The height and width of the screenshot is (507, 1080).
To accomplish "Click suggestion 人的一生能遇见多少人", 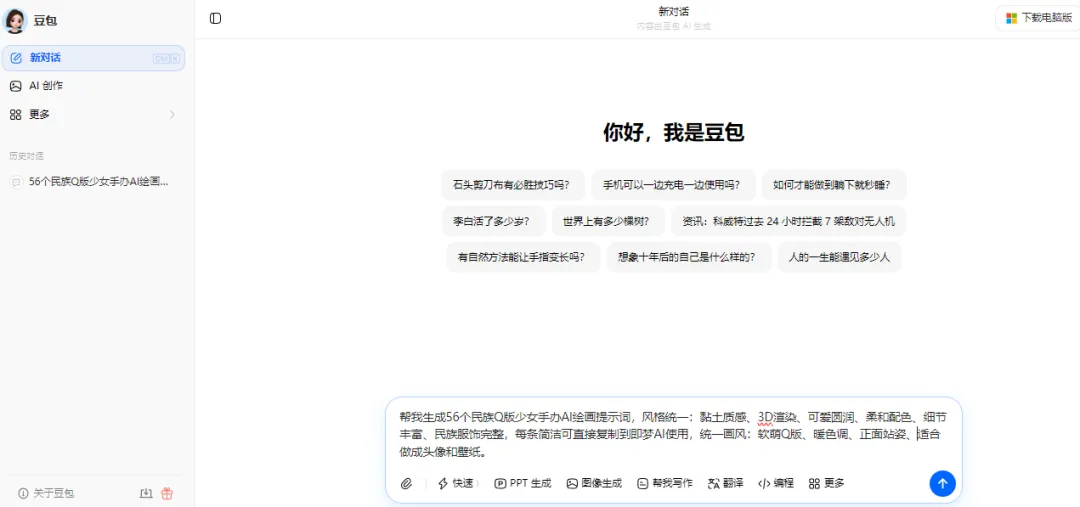I will 840,257.
